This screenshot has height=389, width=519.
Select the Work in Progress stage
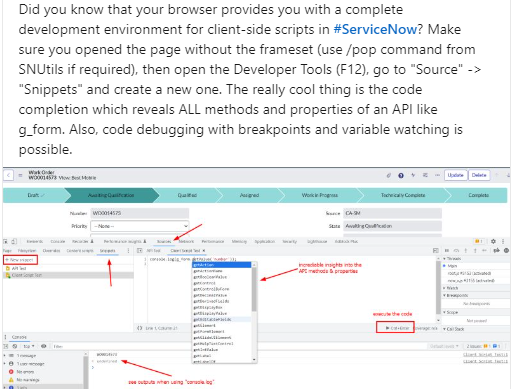(x=320, y=195)
